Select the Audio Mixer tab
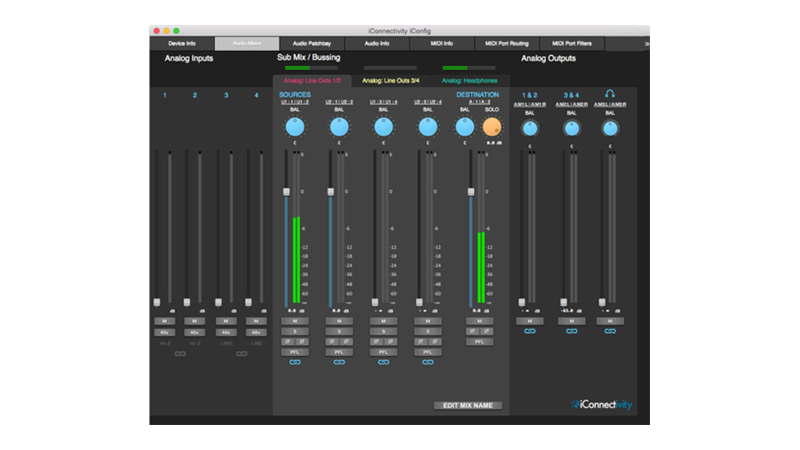The width and height of the screenshot is (800, 450). point(247,43)
